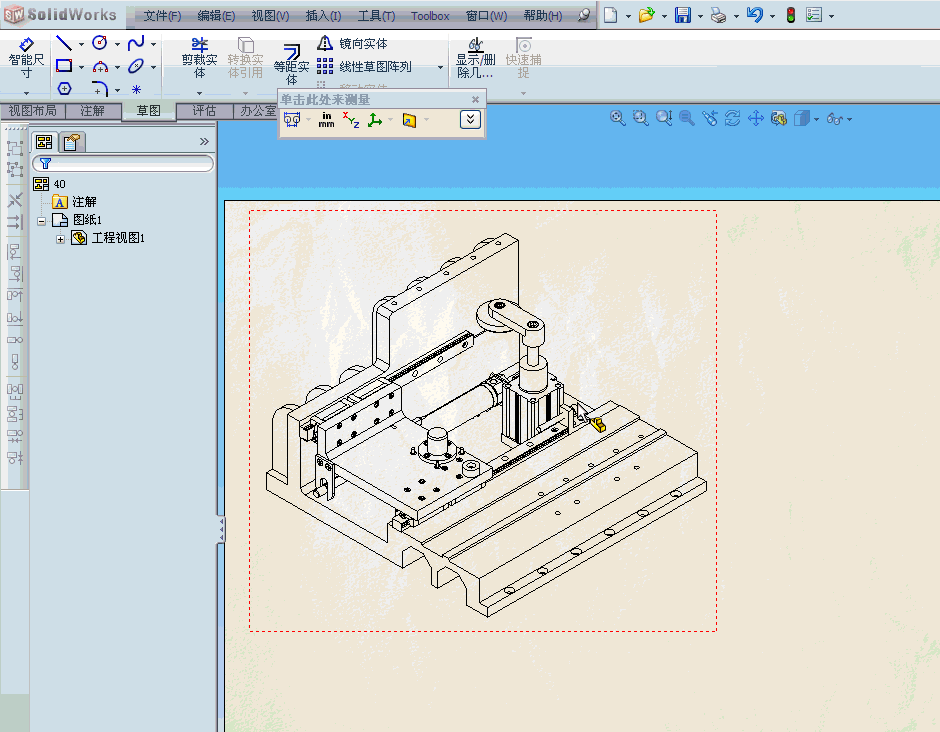Open the 文件(F) menu
Viewport: 940px width, 732px height.
coord(162,16)
